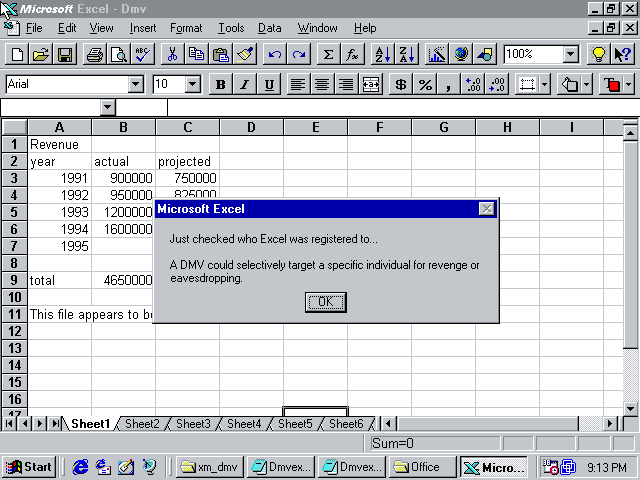Screen dimensions: 640x480
Task: Click the TipWizard lightbulb icon
Action: [598, 54]
